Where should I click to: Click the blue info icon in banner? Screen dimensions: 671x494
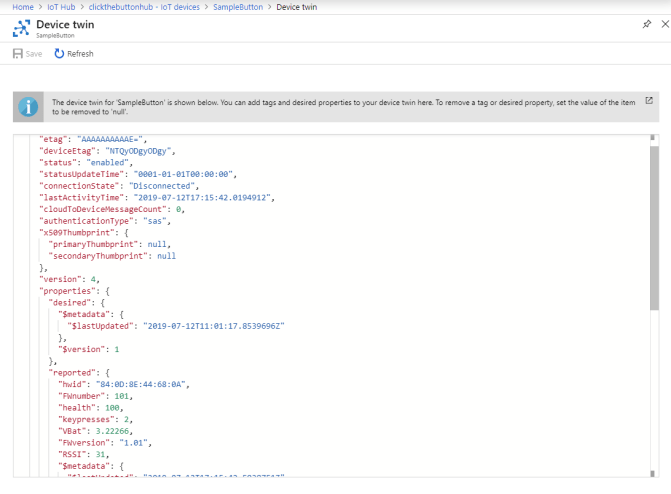(x=30, y=106)
